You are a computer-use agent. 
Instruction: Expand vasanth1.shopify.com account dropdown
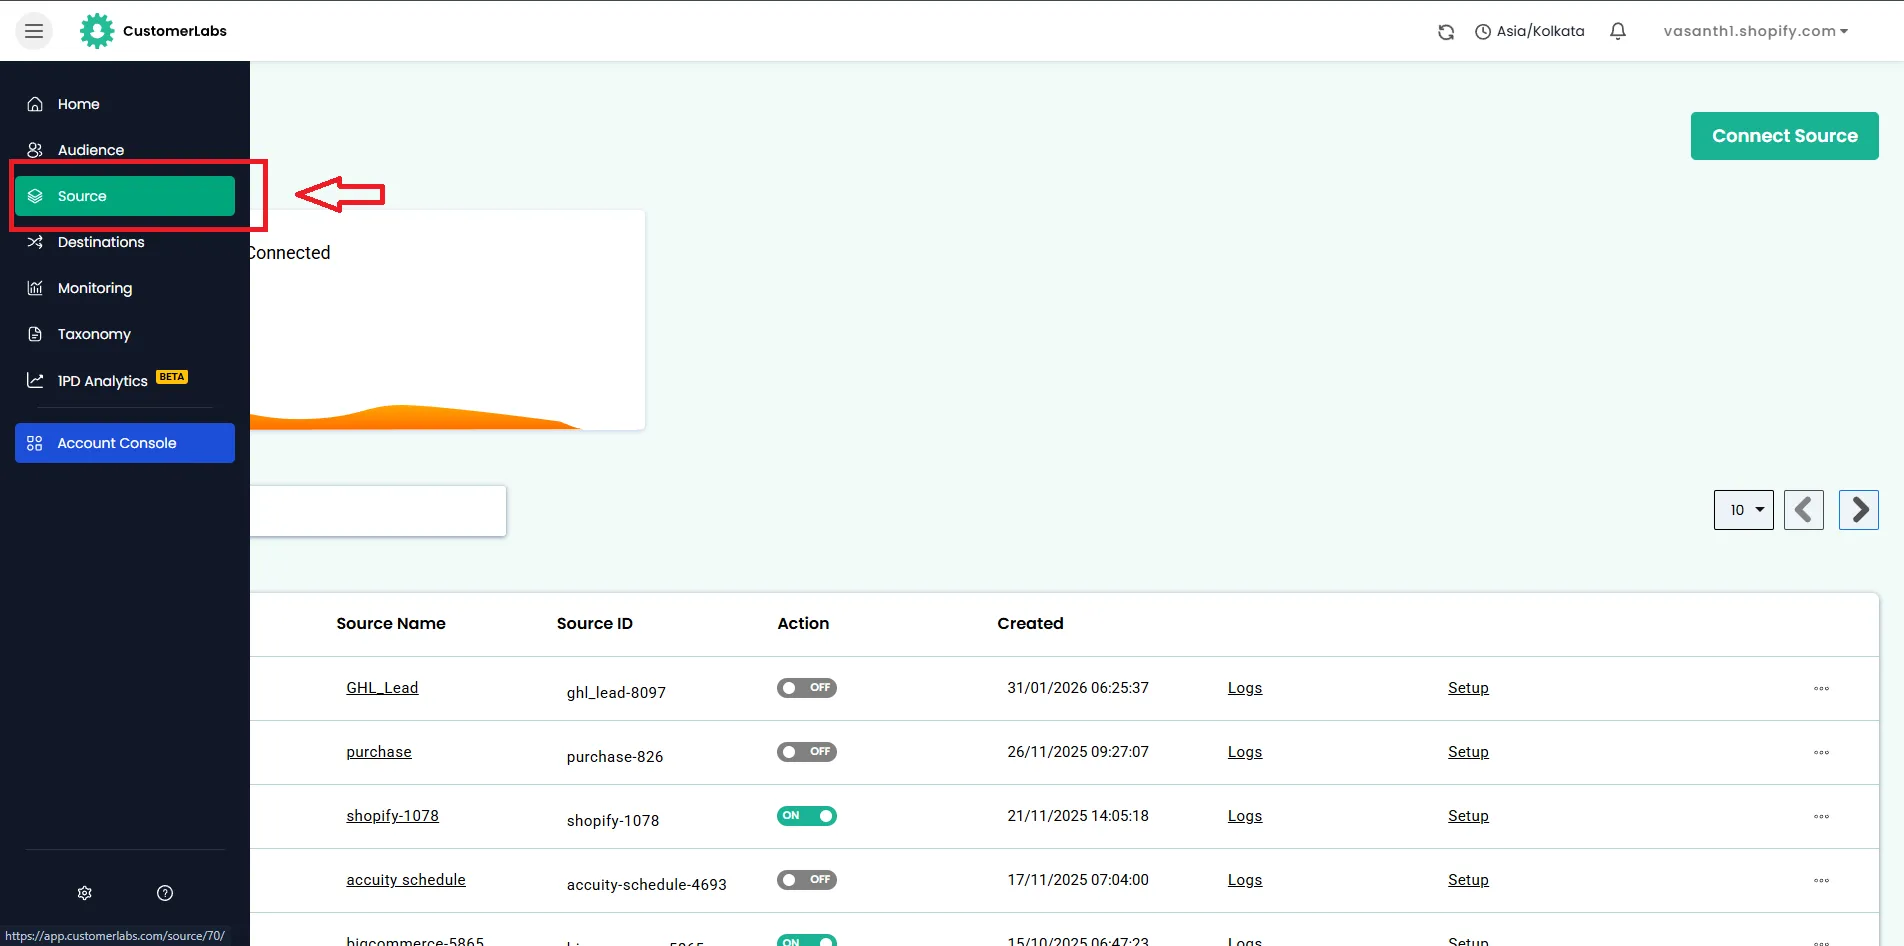(1756, 31)
